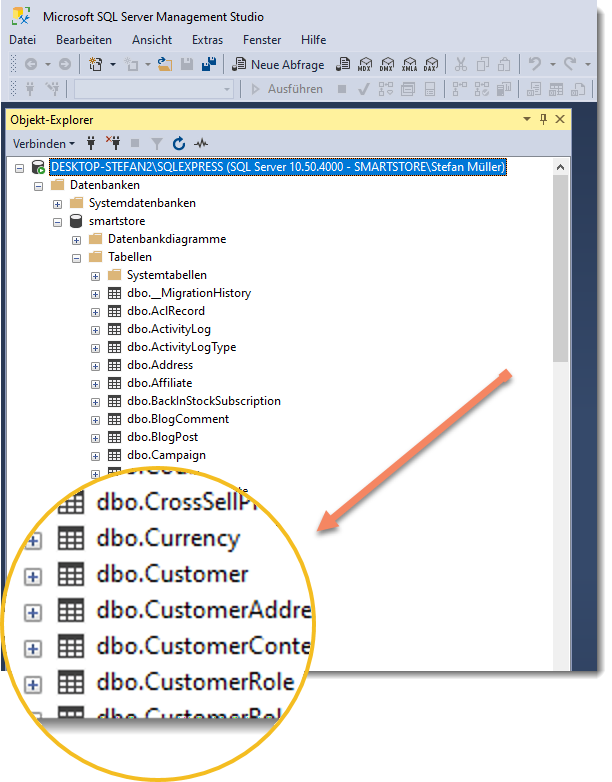
Task: Open the Extras menu
Action: pyautogui.click(x=207, y=39)
